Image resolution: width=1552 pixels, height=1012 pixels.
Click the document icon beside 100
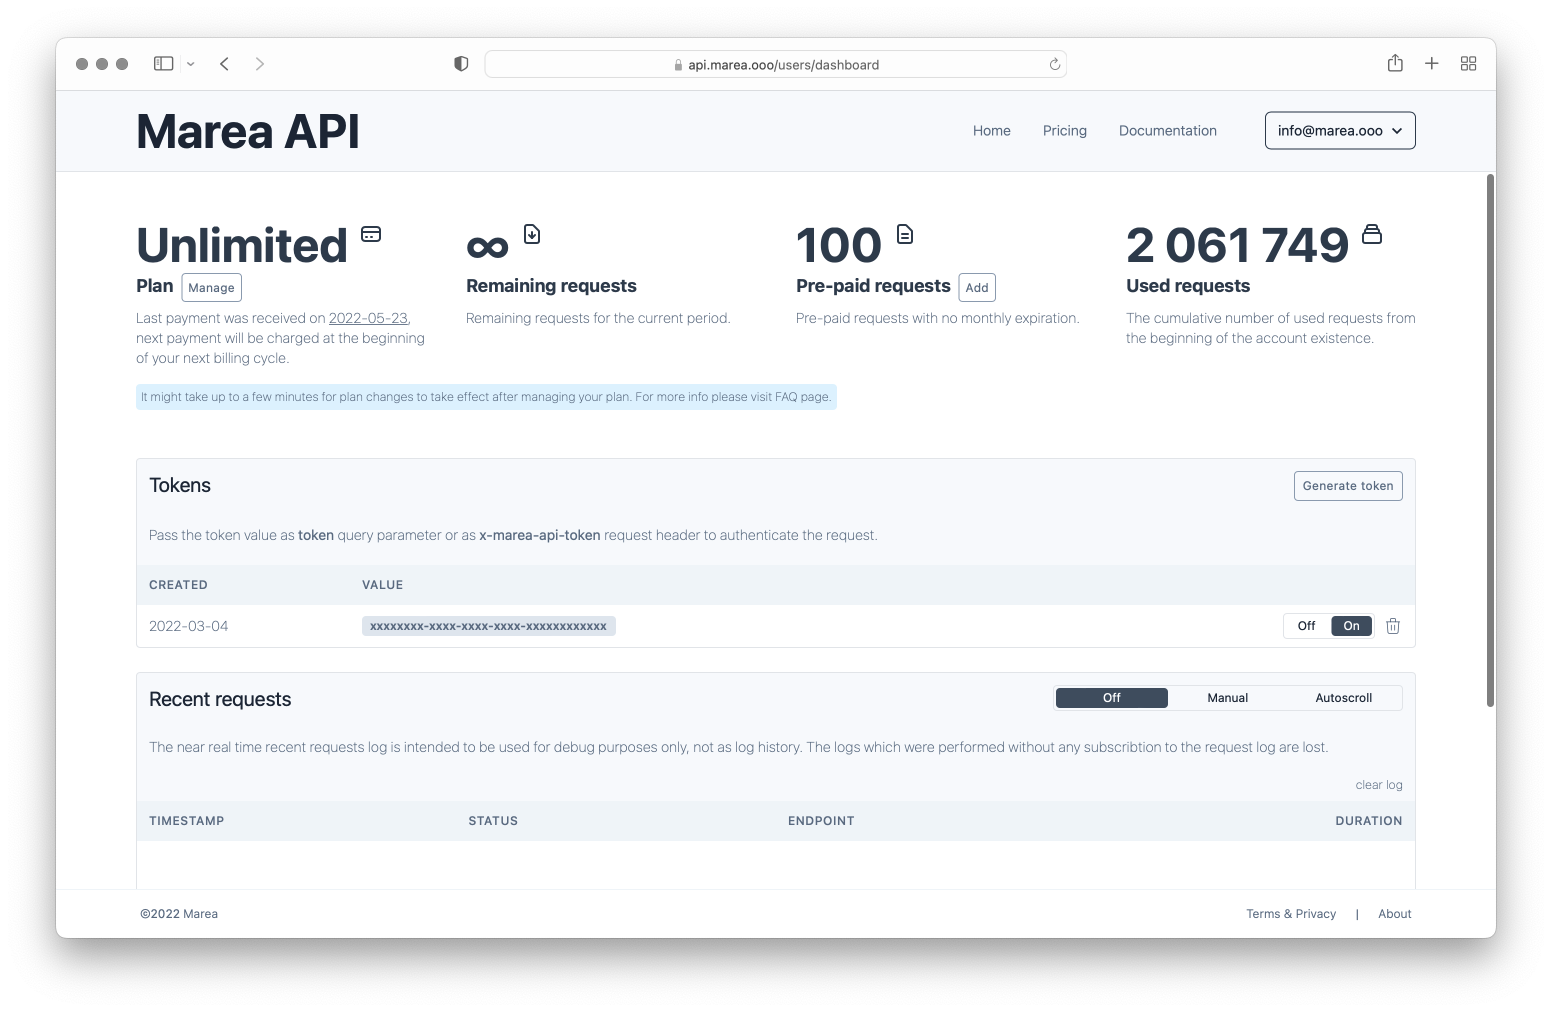pyautogui.click(x=905, y=234)
